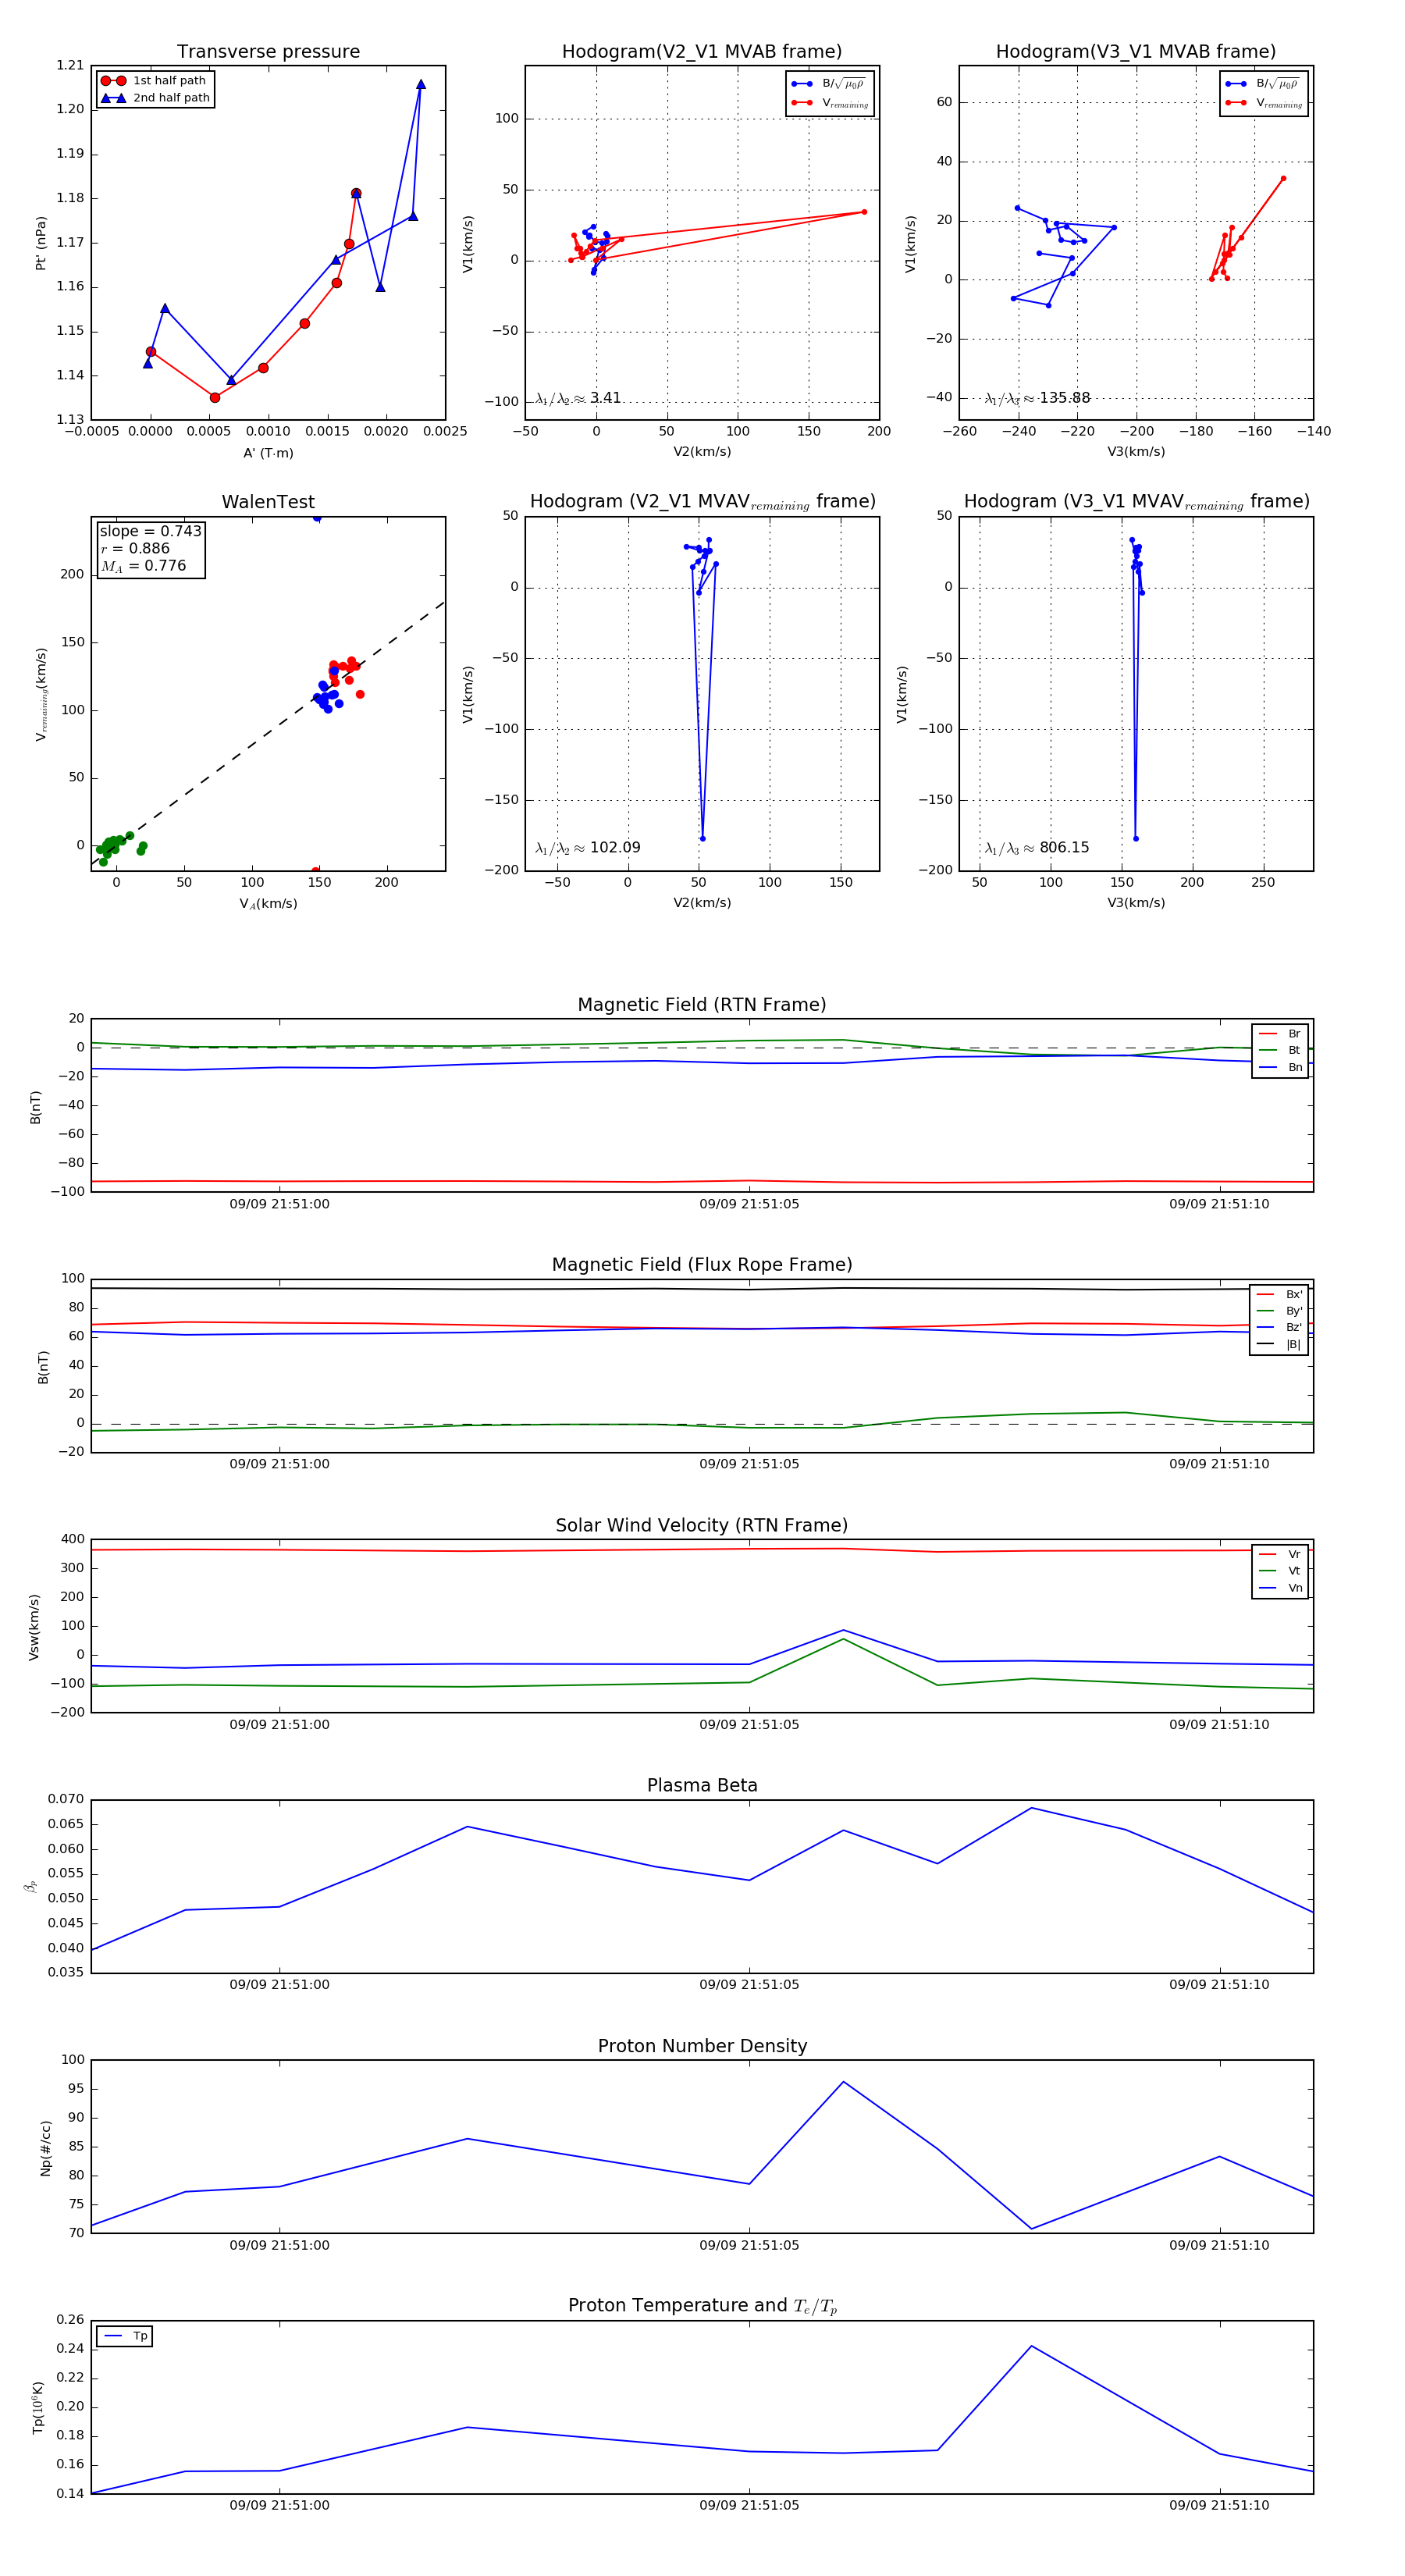Click the Vremaining legend entry in V3_V1 MVAB hodogram
The height and width of the screenshot is (2576, 1405).
click(x=1264, y=103)
